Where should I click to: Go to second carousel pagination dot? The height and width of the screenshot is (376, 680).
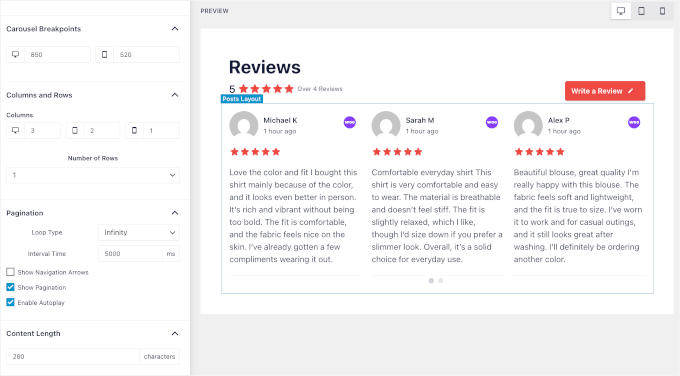(x=441, y=281)
